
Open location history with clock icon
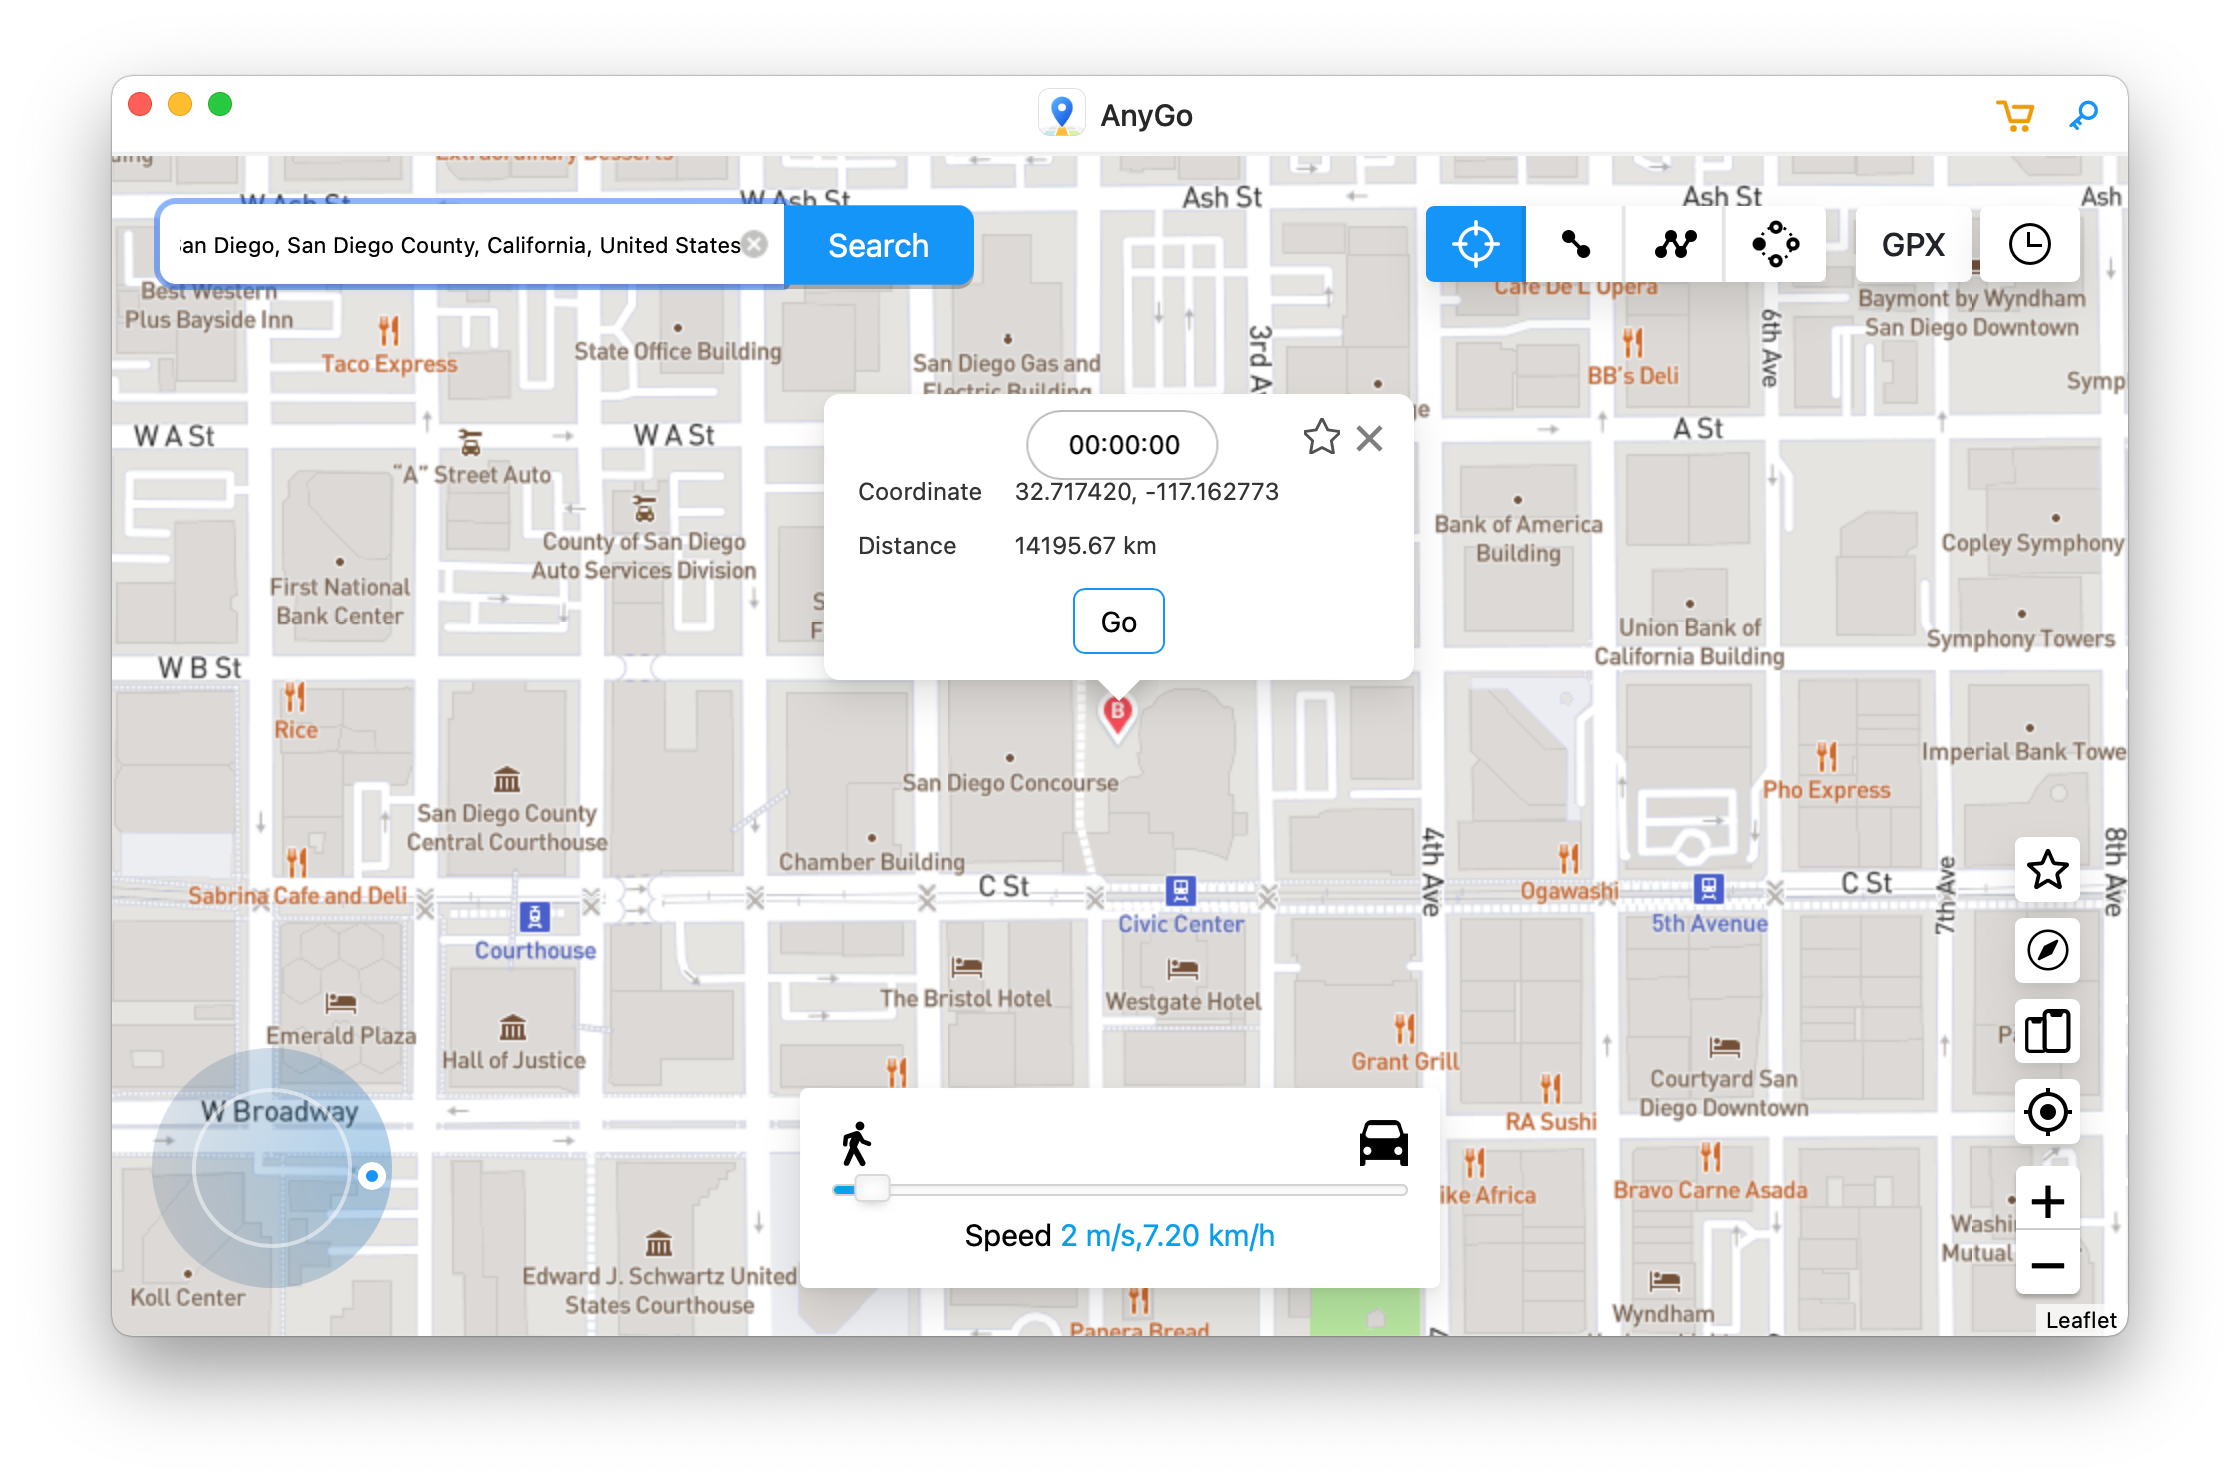[2030, 243]
